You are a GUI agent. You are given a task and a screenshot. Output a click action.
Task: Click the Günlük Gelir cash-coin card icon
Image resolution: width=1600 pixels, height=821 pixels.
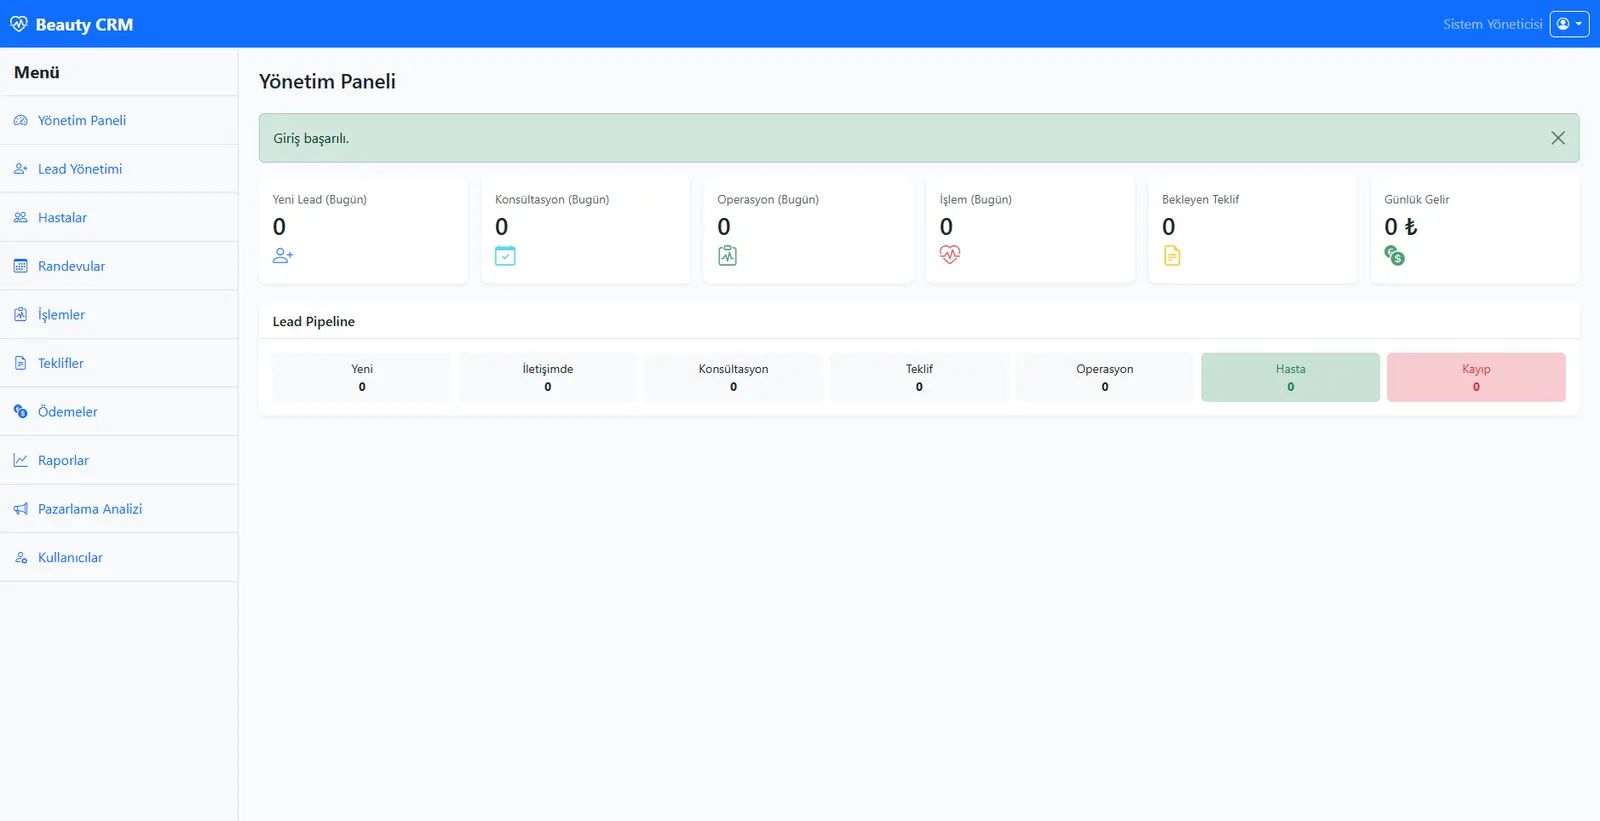[1395, 256]
